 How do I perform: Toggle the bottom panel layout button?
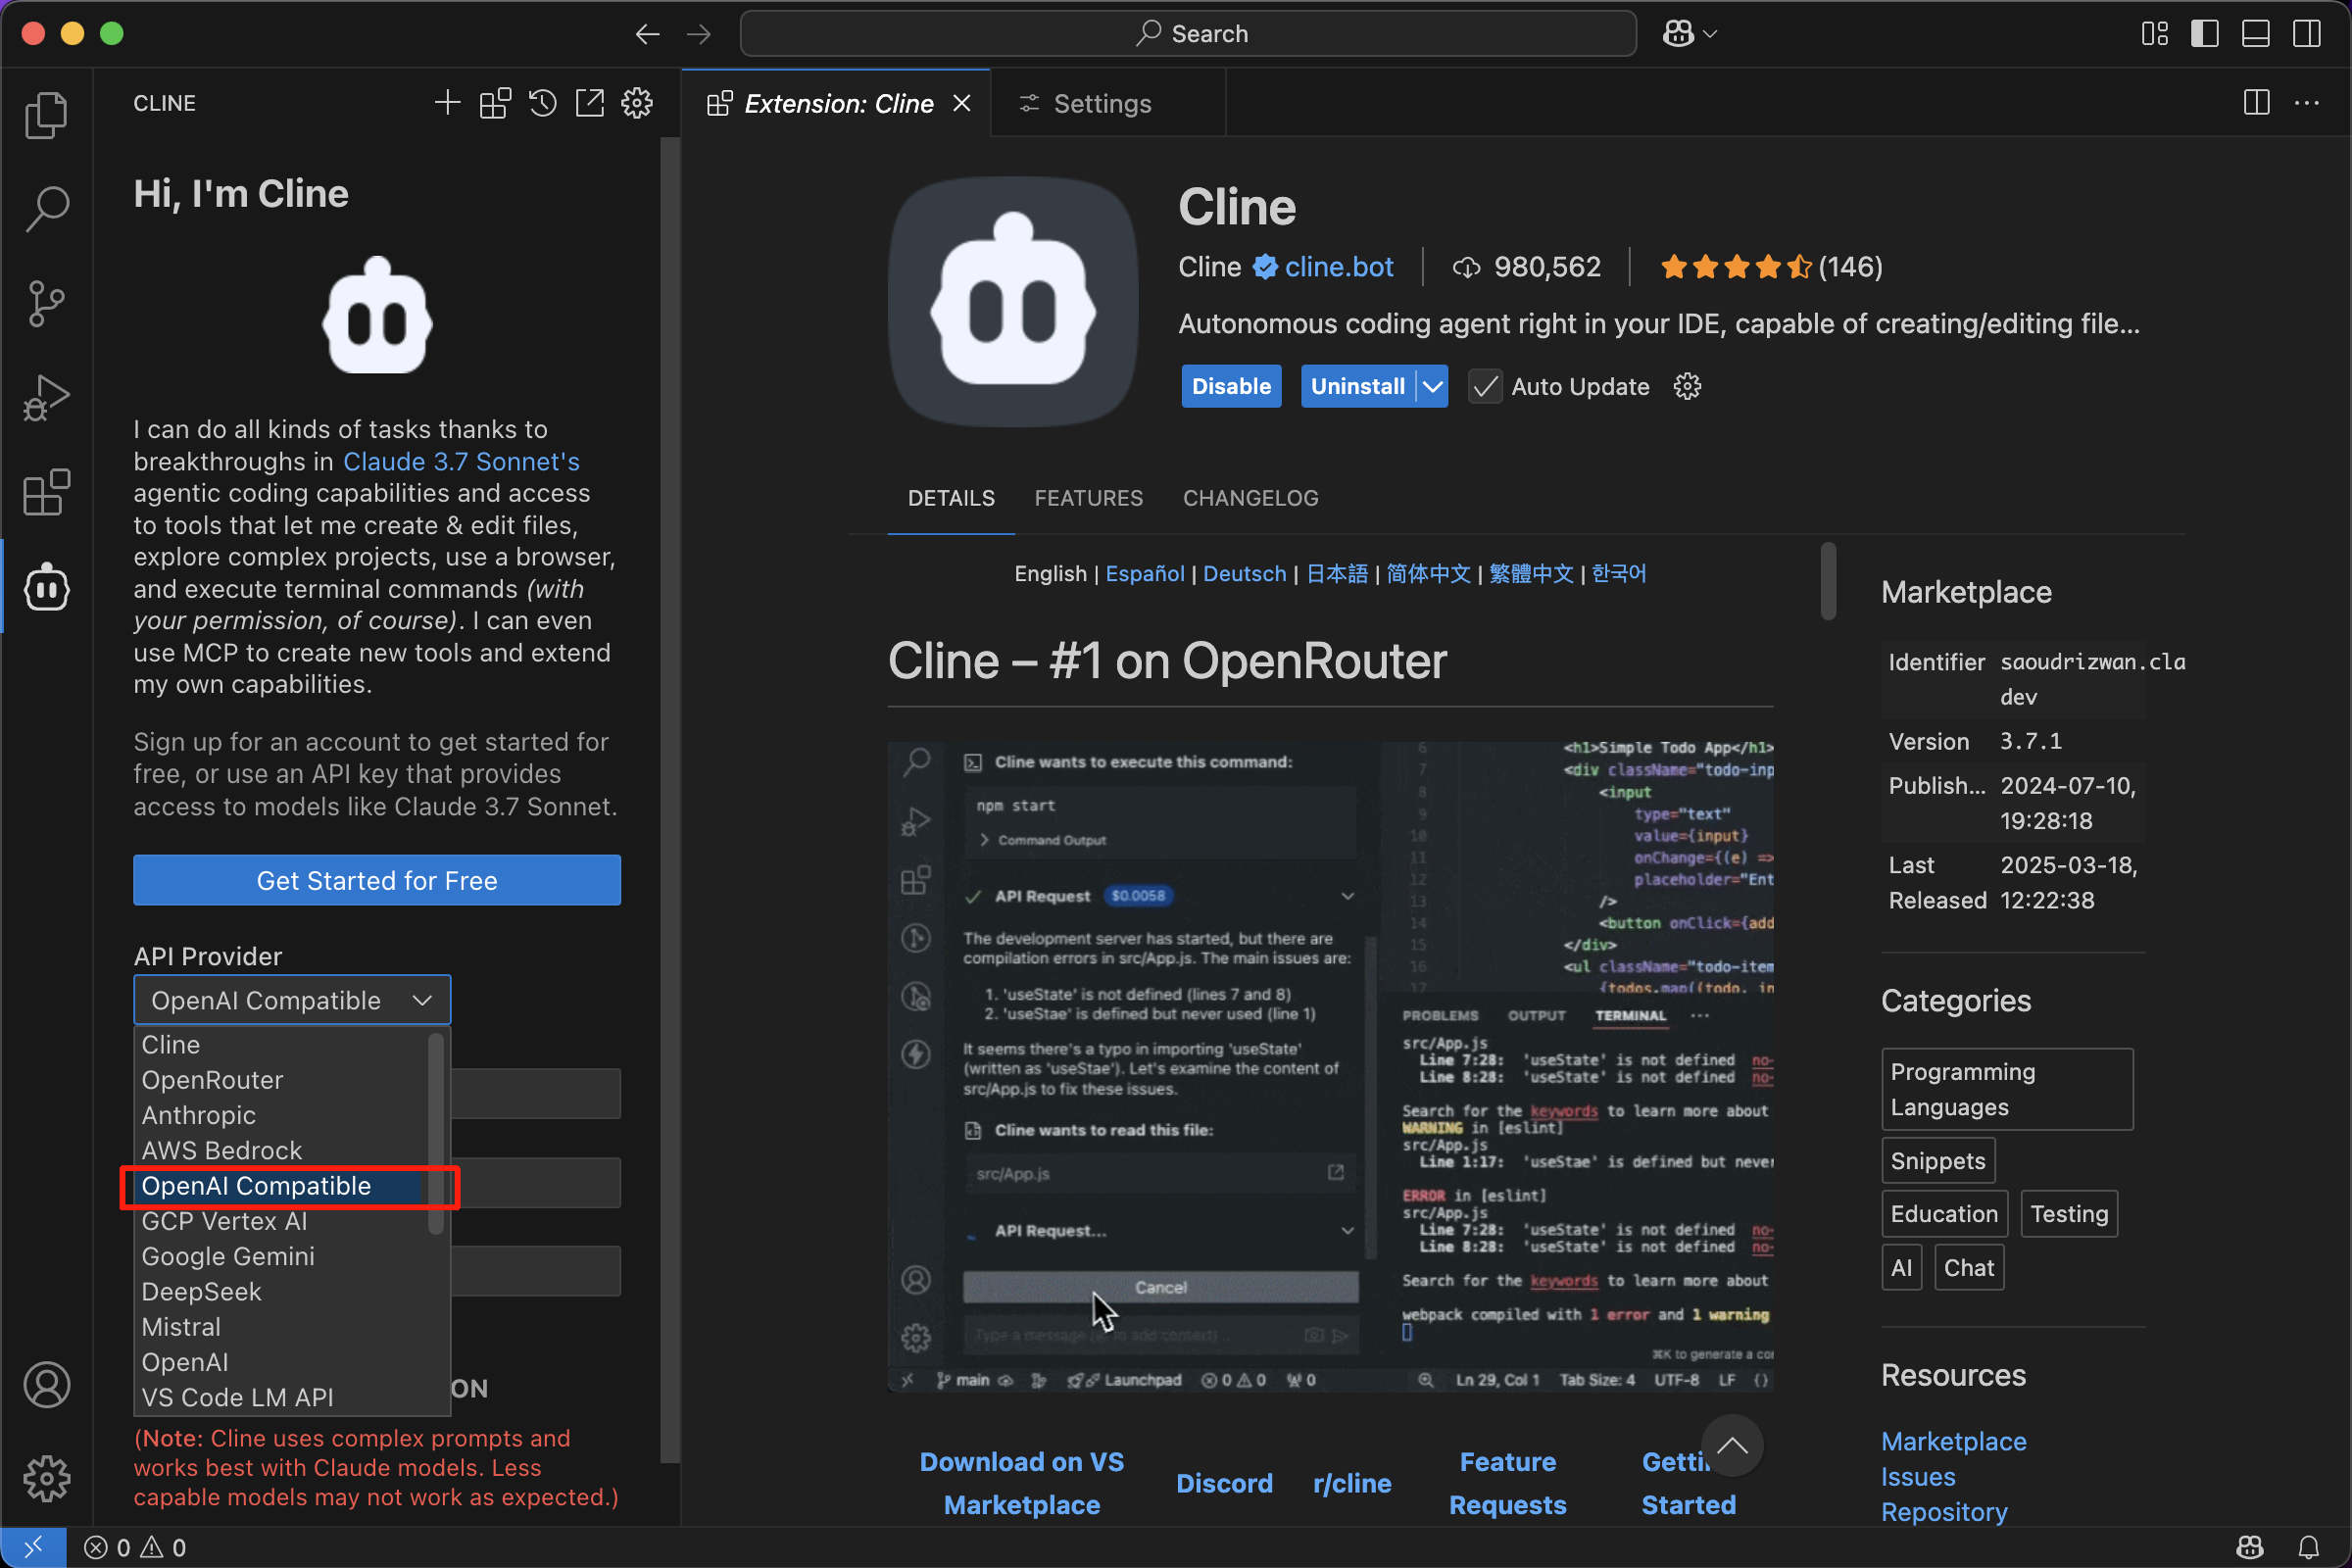coord(2256,33)
